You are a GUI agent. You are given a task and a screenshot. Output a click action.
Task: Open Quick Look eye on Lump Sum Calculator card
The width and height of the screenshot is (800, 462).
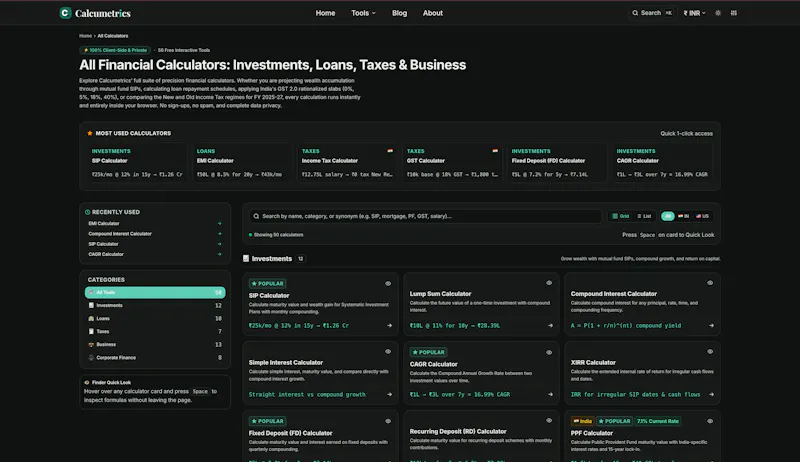pyautogui.click(x=549, y=283)
